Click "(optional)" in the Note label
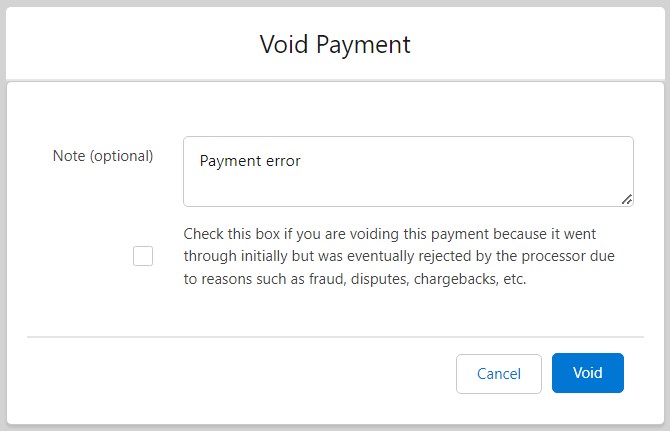This screenshot has width=670, height=431. [x=122, y=156]
